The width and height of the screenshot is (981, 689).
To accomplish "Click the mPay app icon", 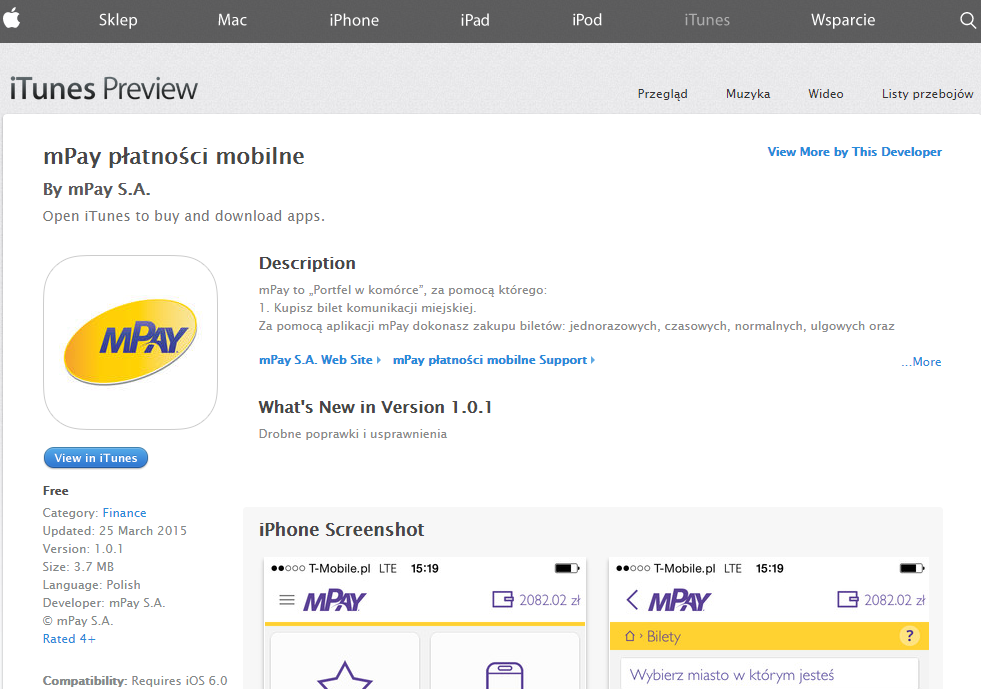I will coord(131,342).
